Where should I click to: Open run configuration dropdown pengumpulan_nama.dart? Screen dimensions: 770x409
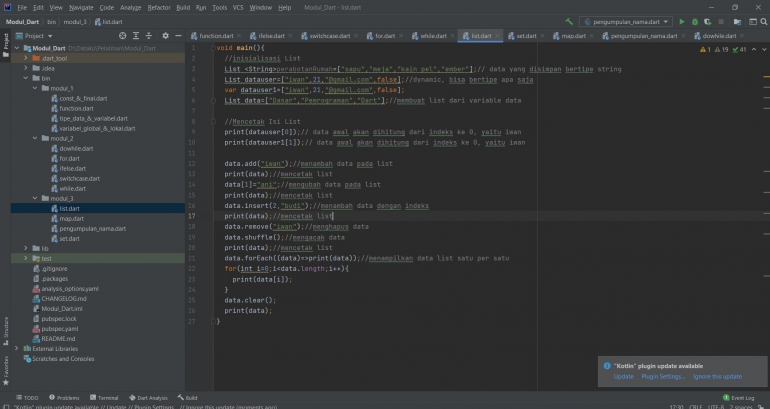point(626,22)
